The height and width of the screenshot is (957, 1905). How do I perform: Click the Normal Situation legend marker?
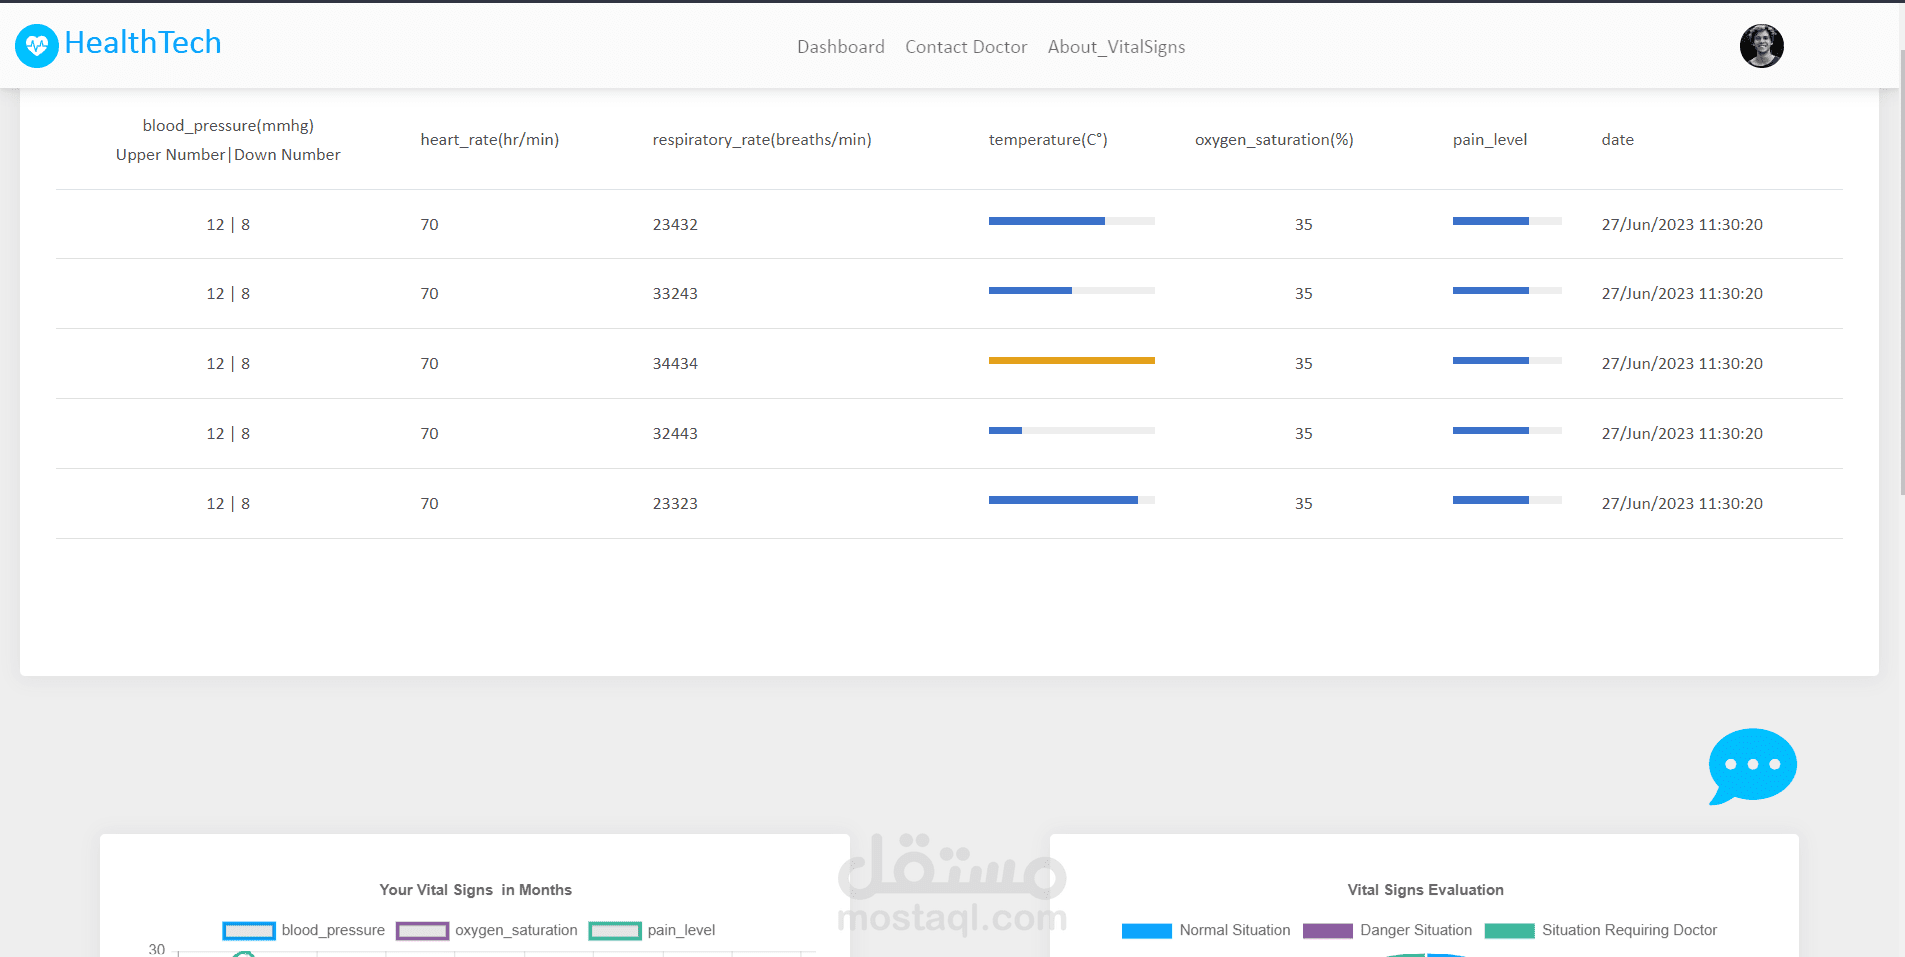click(x=1147, y=930)
